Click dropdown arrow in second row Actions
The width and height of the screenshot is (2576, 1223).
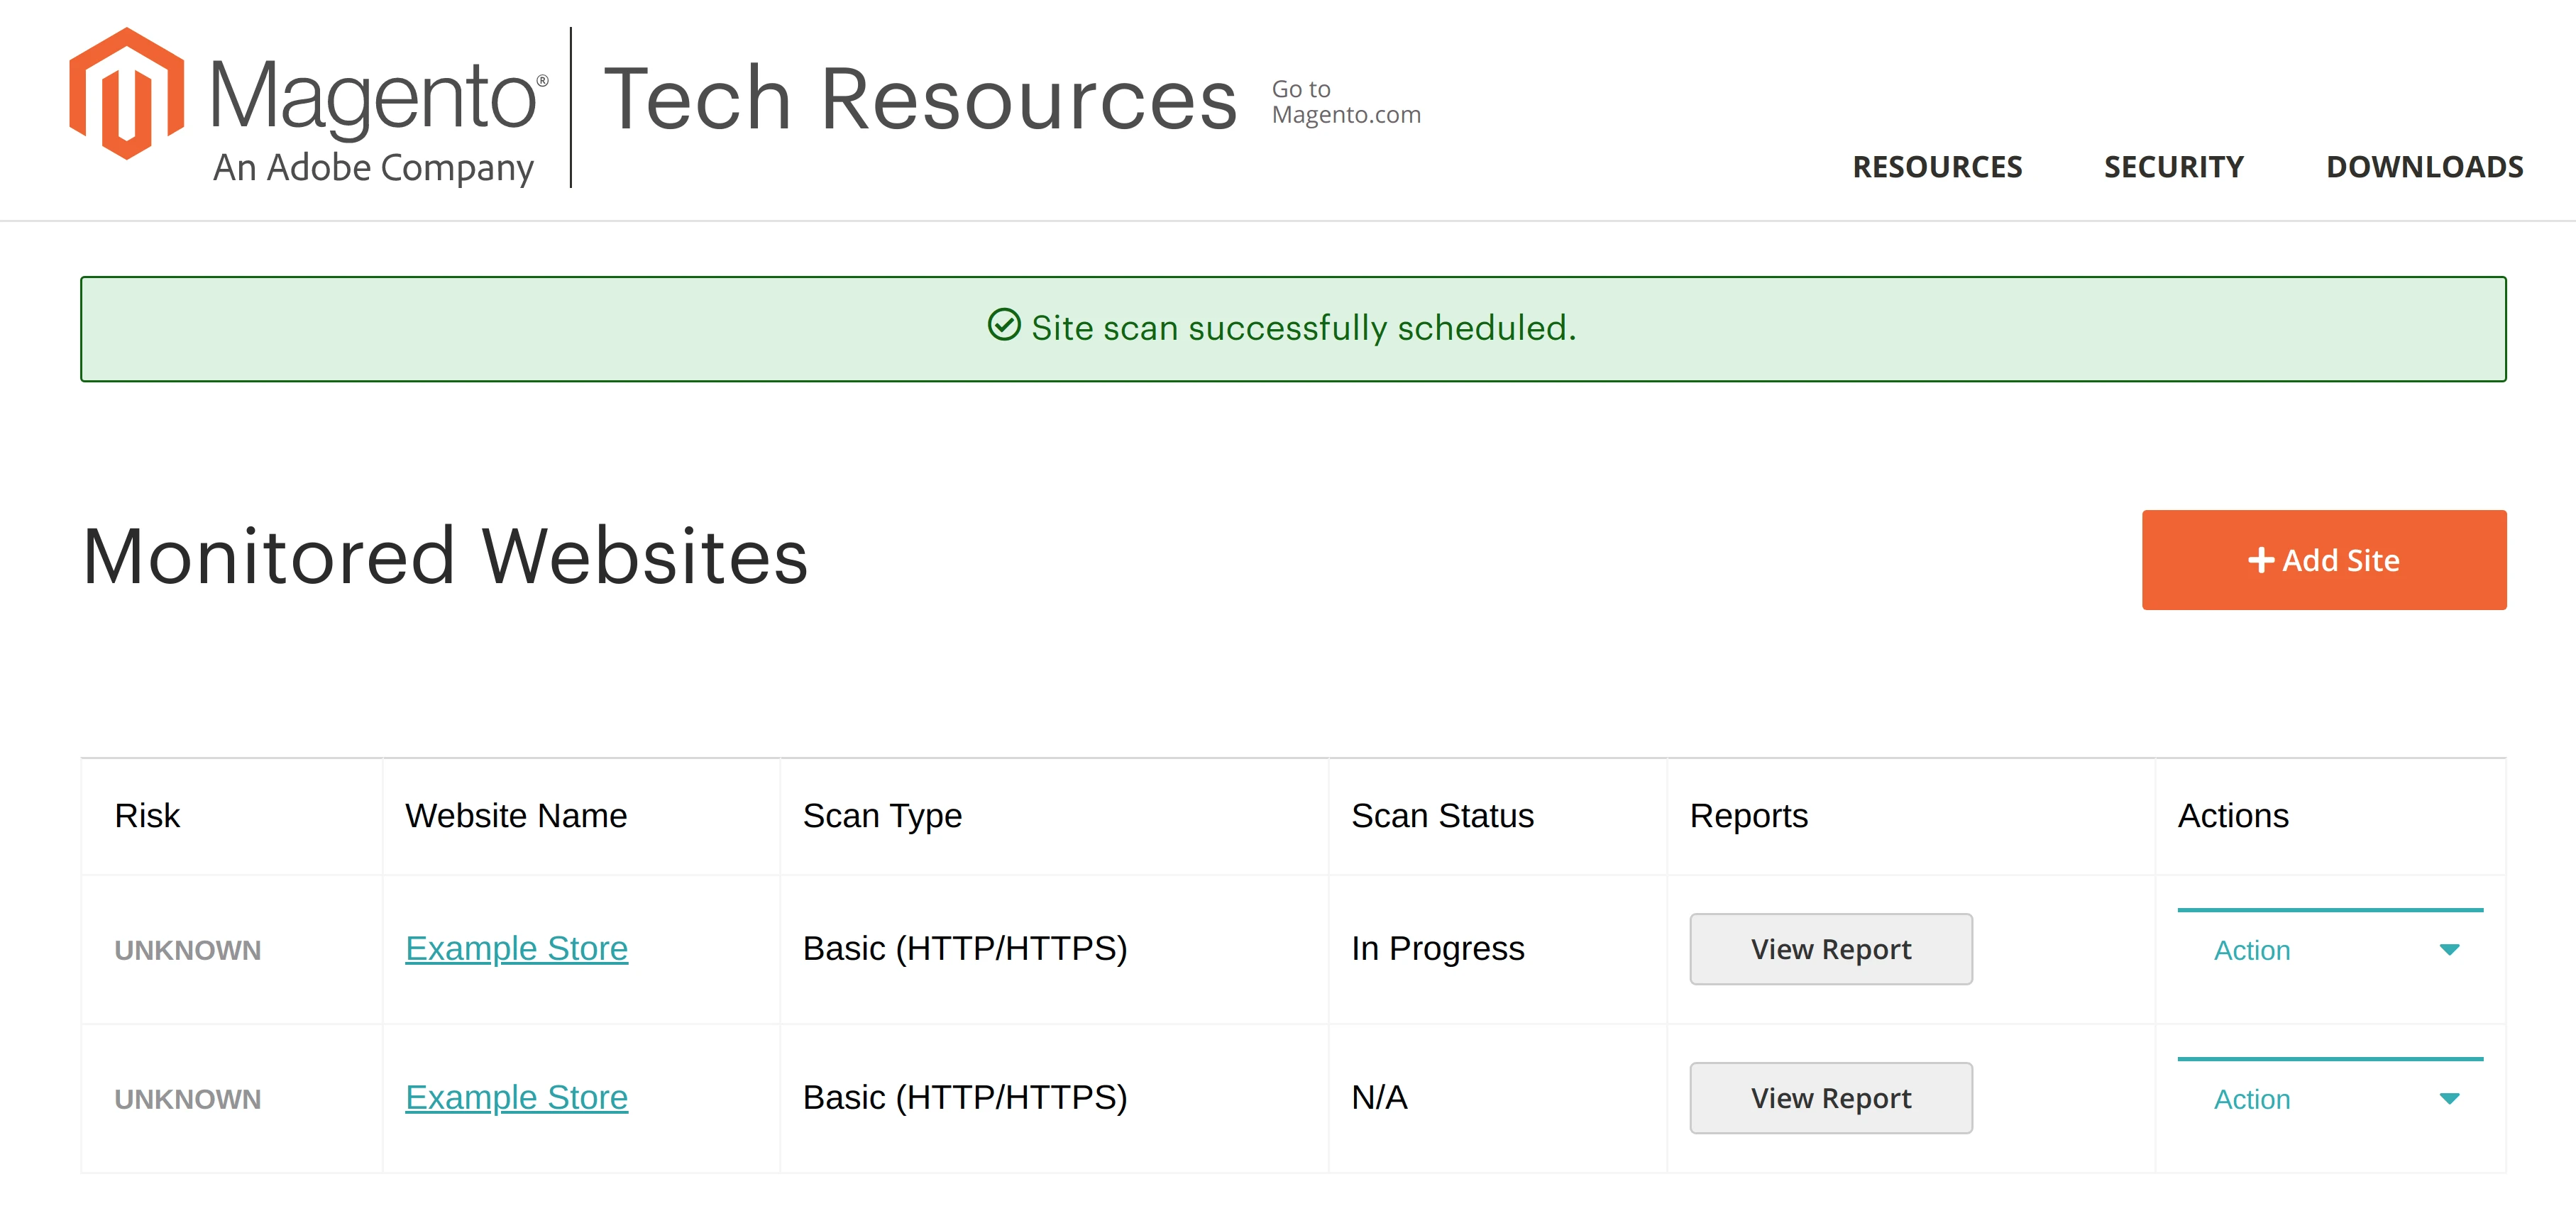2448,1098
